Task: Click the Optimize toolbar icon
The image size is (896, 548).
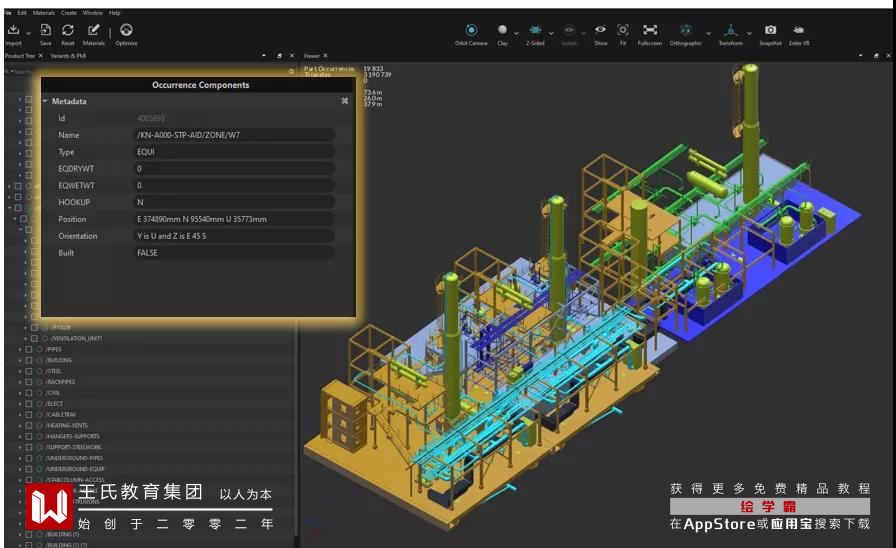Action: 126,30
